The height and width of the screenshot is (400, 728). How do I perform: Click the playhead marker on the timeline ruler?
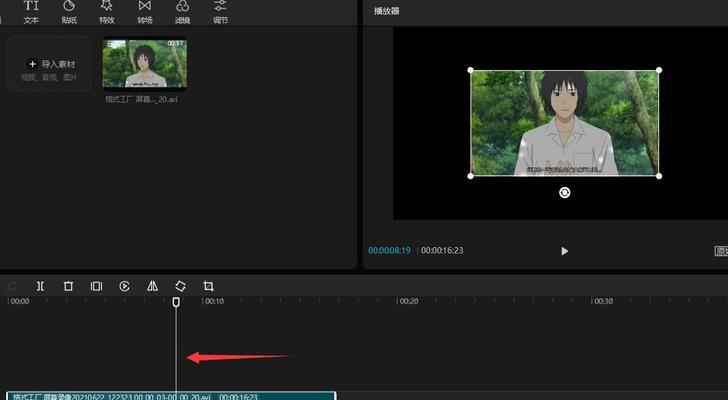176,303
